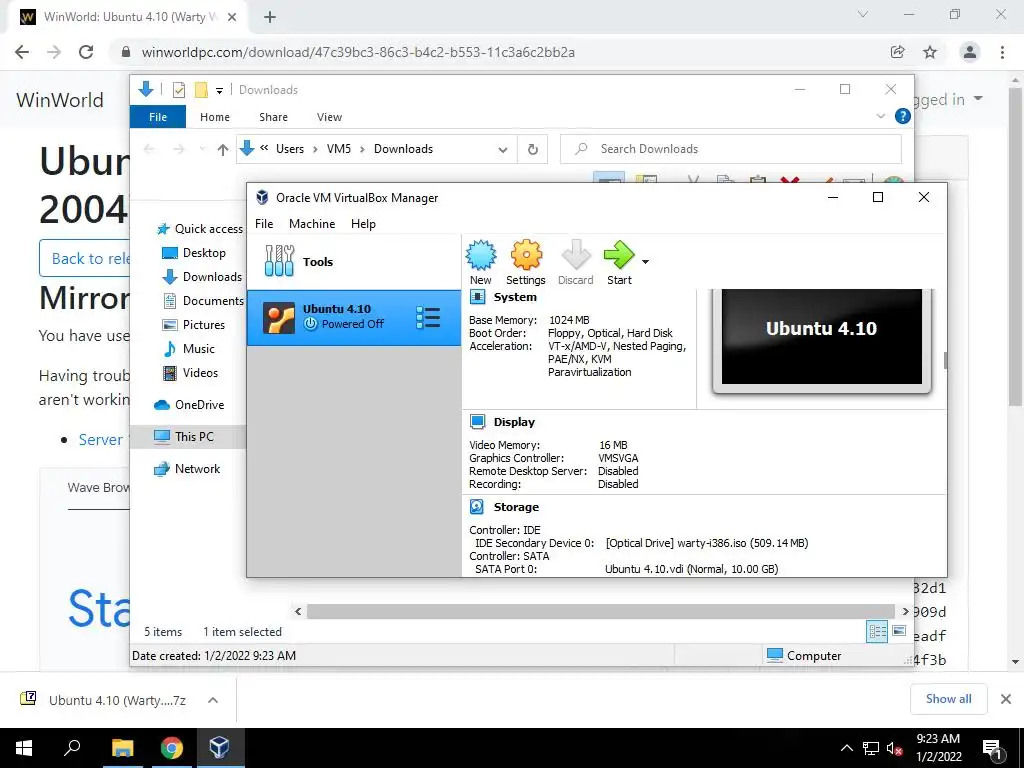This screenshot has height=768, width=1024.
Task: Bookmark this page with star icon
Action: [930, 52]
